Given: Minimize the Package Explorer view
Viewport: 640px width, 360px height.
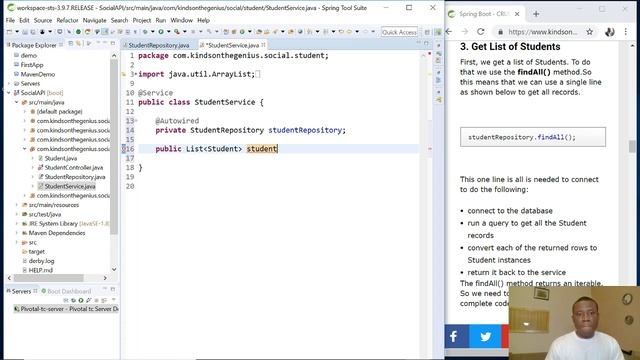Looking at the screenshot, I should [x=105, y=42].
